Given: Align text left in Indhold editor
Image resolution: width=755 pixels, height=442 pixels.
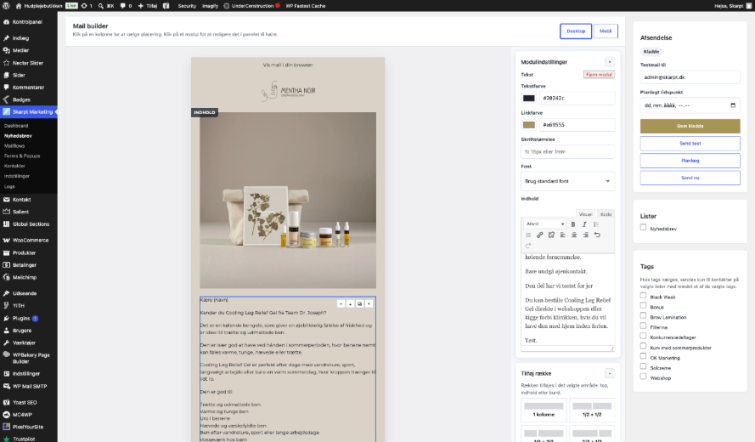Looking at the screenshot, I should coord(562,235).
